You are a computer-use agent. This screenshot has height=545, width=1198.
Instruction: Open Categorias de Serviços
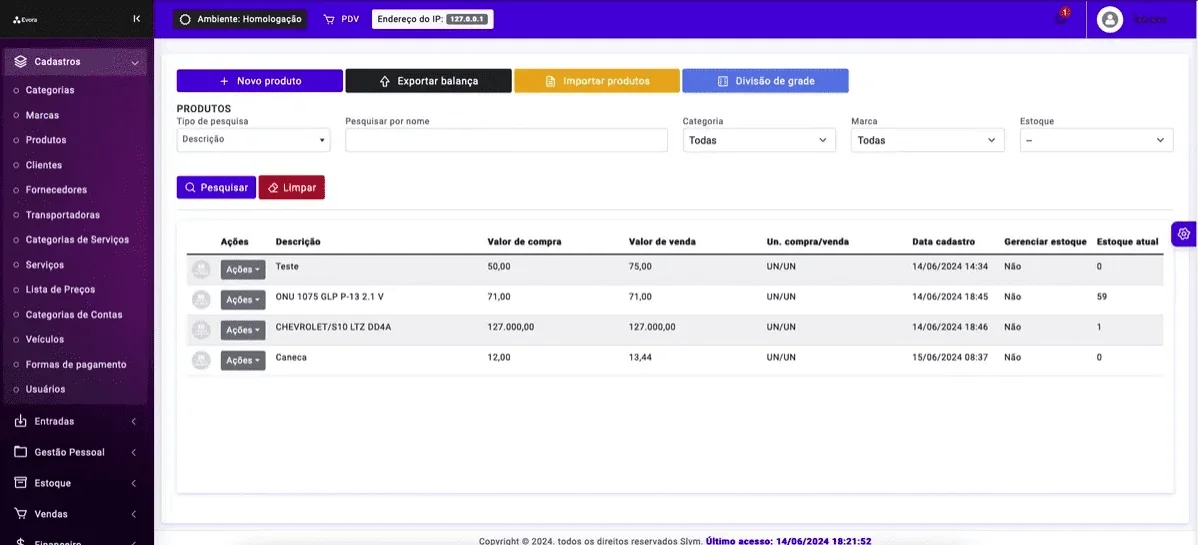pos(77,239)
